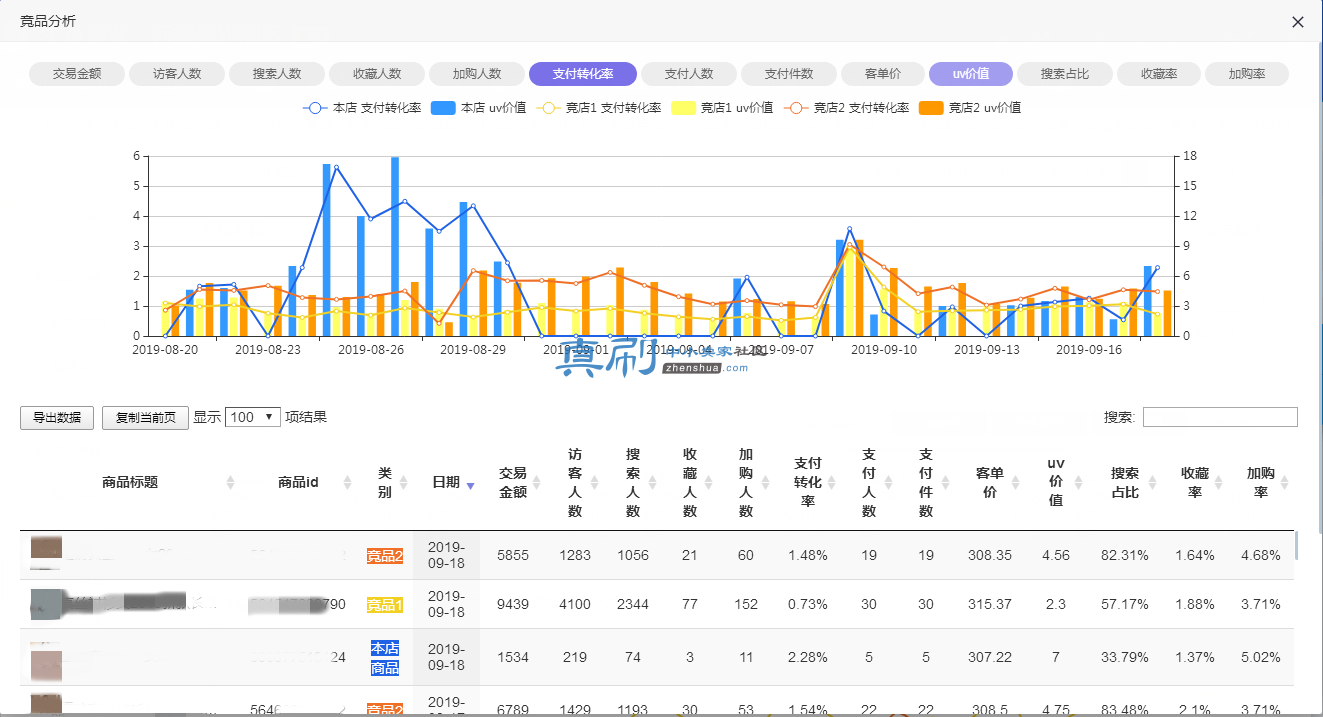Click the 导出数据 button
This screenshot has width=1323, height=717.
[x=57, y=418]
